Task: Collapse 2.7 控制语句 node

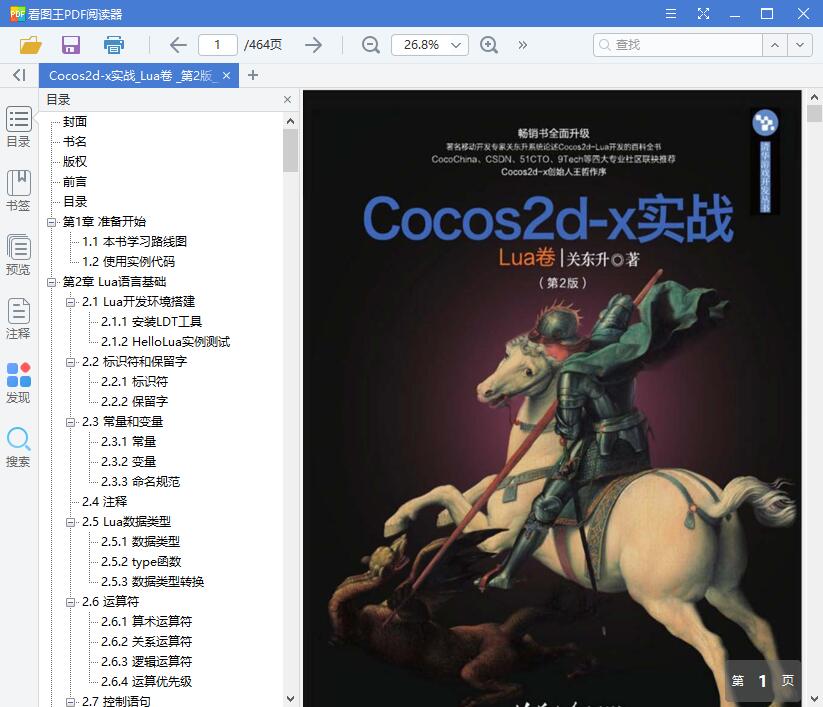Action: 70,702
